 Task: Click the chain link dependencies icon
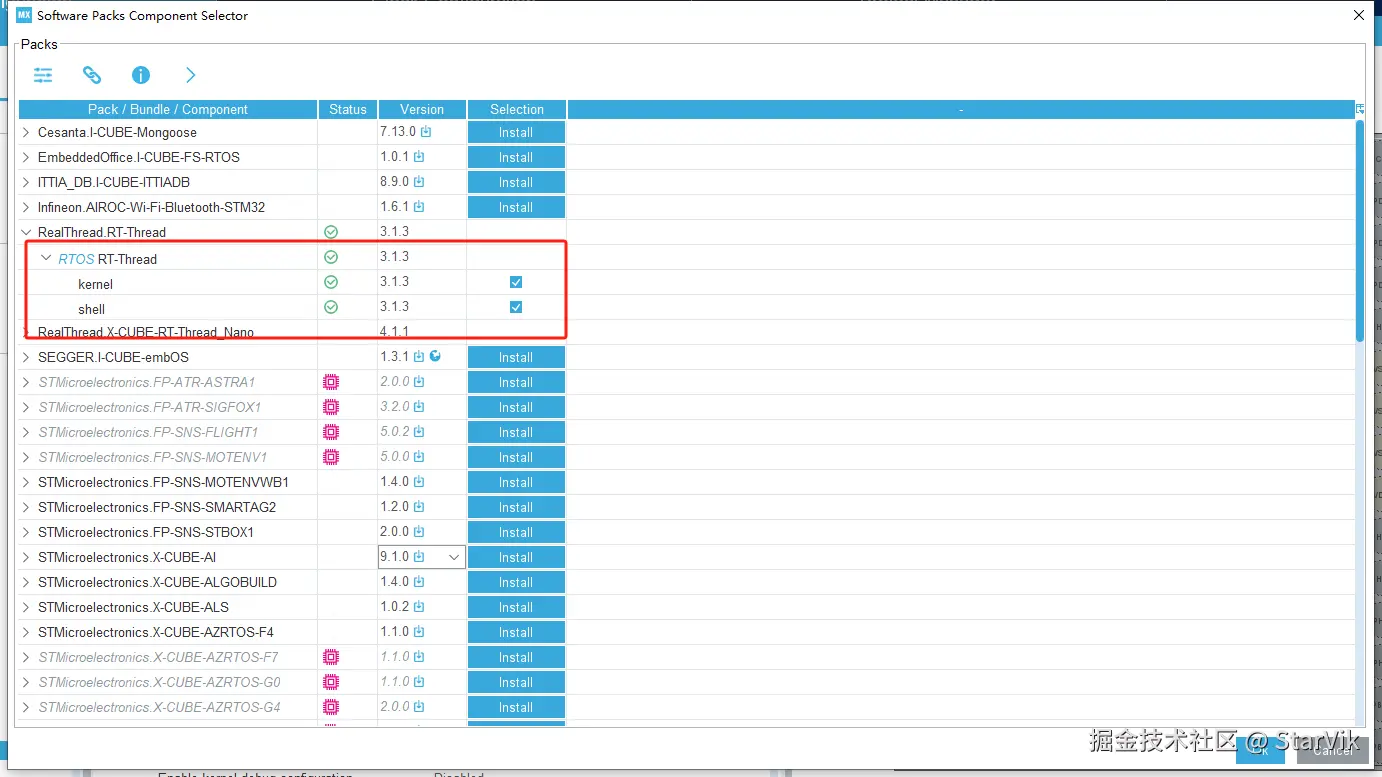pos(92,75)
